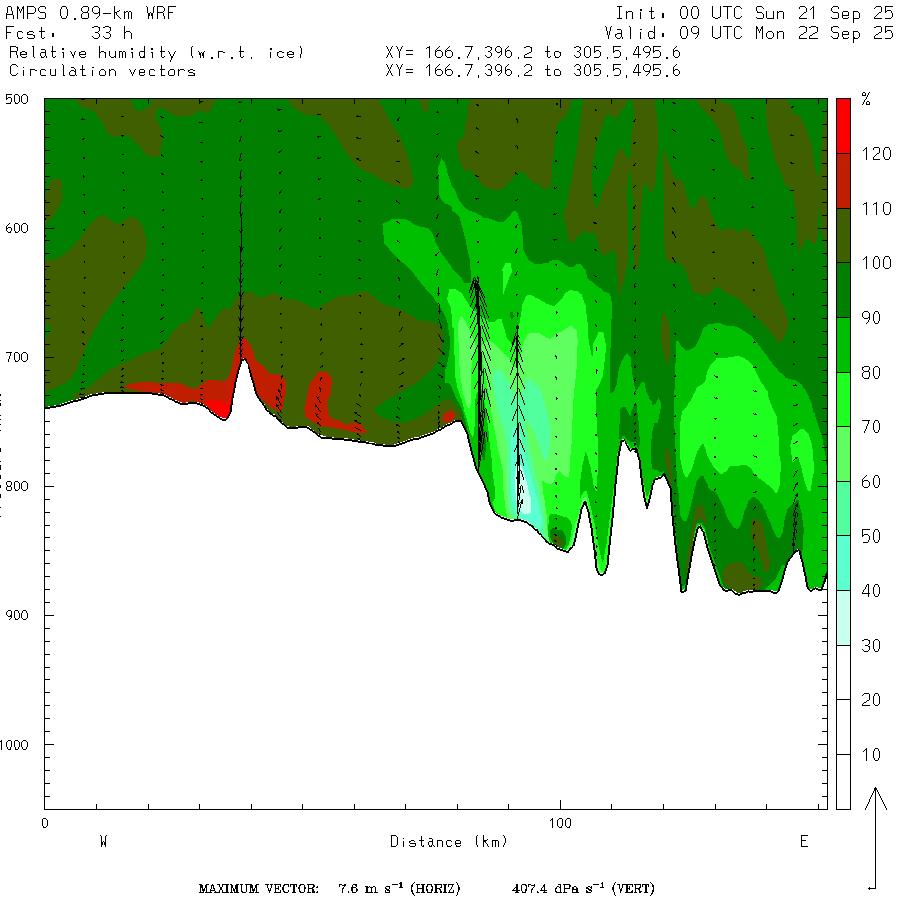Click the 500 pressure axis label

pyautogui.click(x=17, y=99)
